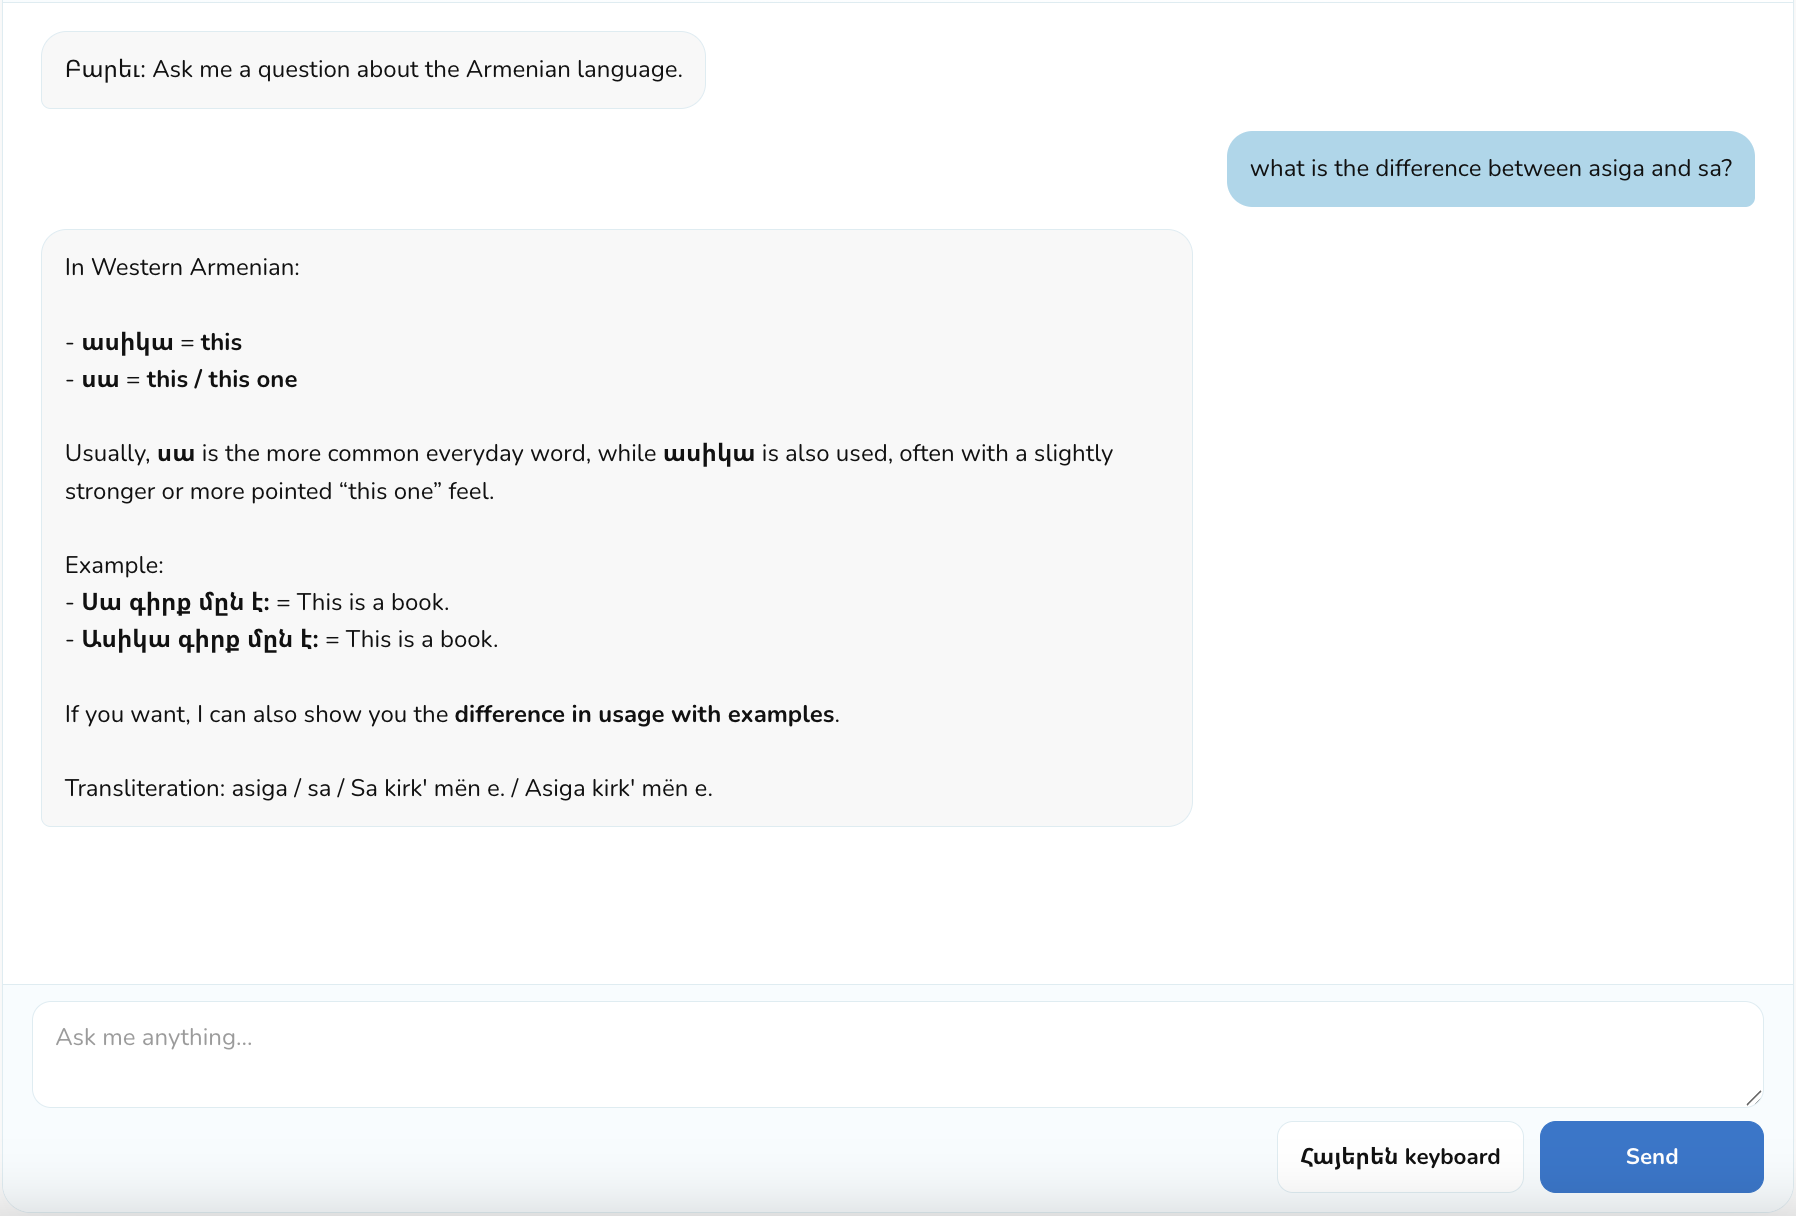Click the "stronger or more pointed" line
Viewport: 1796px width, 1216px height.
[280, 491]
